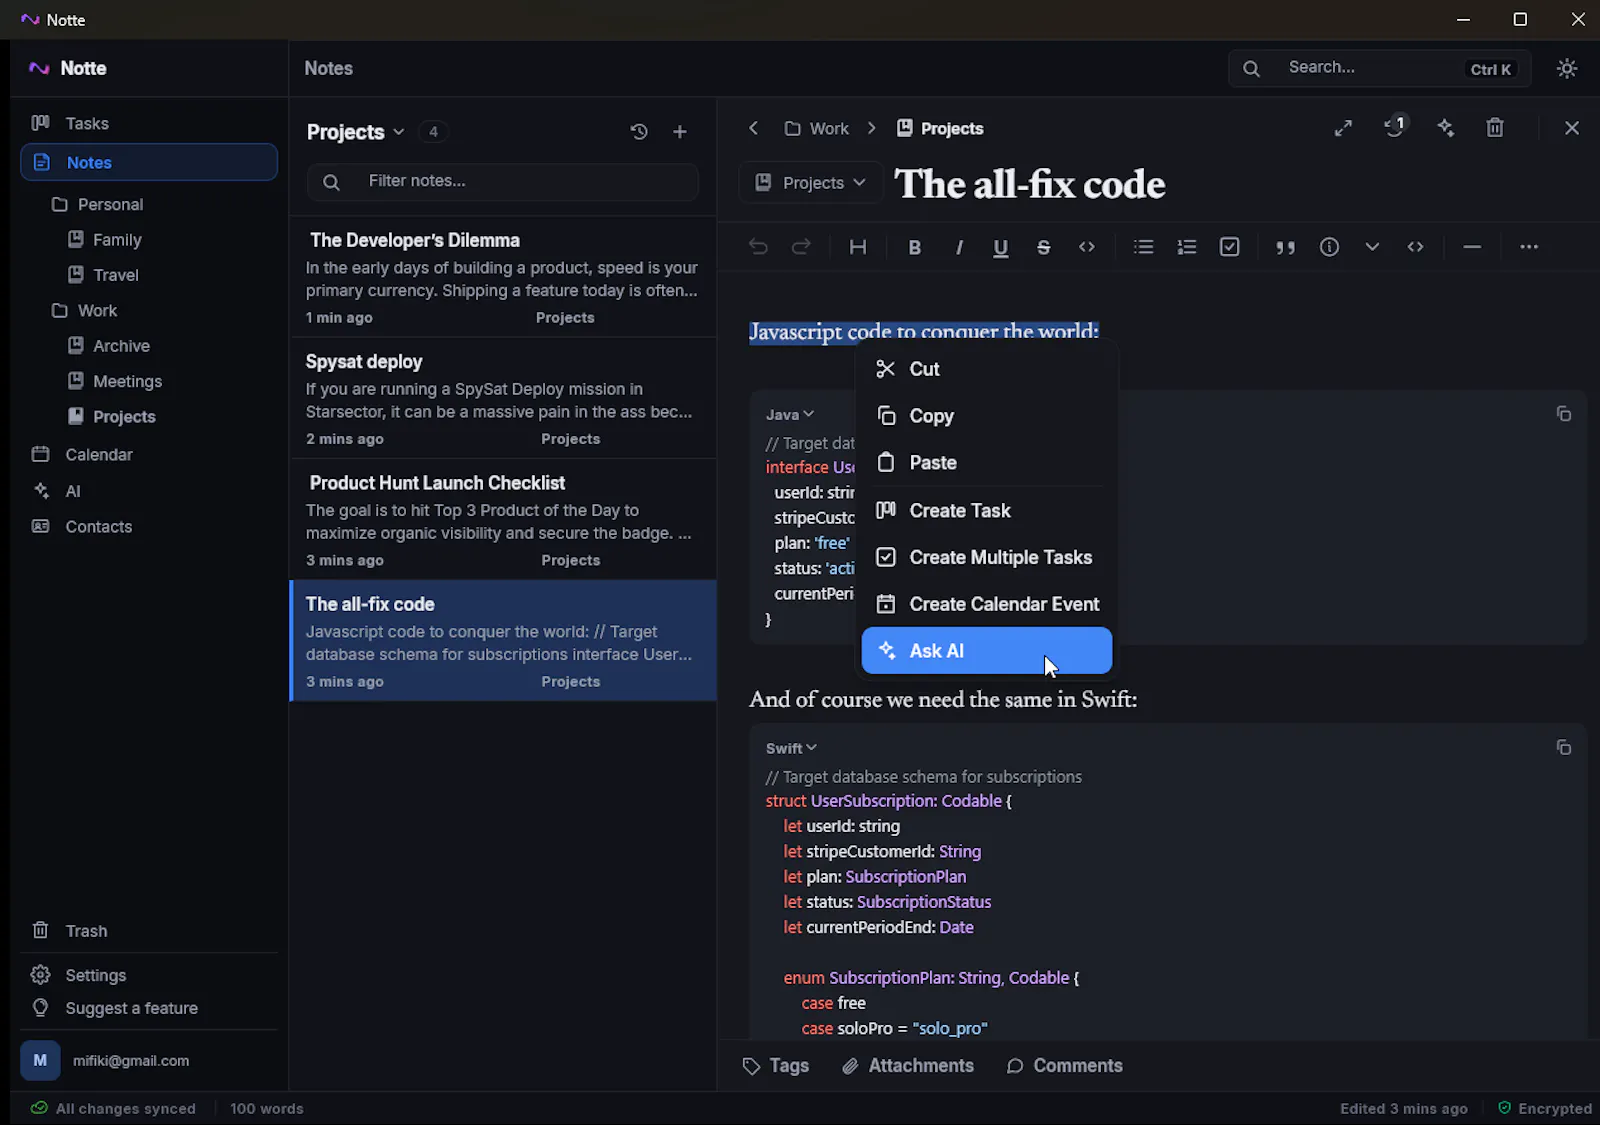Open the Projects list dropdown header
1600x1125 pixels.
355,132
